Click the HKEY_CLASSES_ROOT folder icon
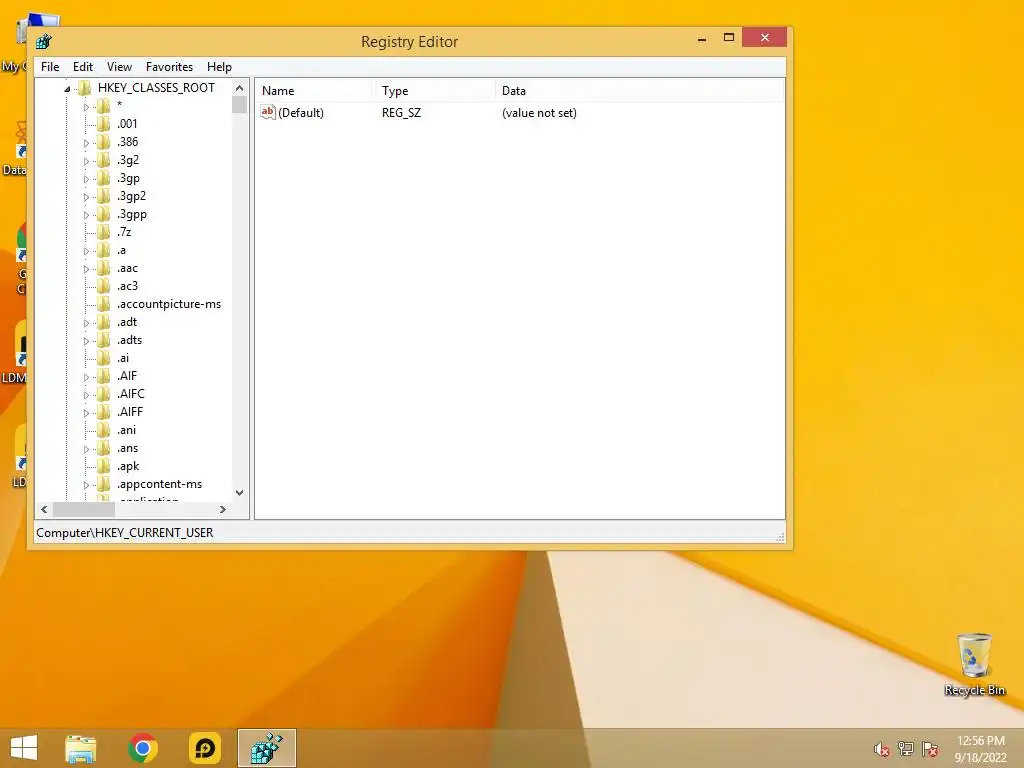 84,88
